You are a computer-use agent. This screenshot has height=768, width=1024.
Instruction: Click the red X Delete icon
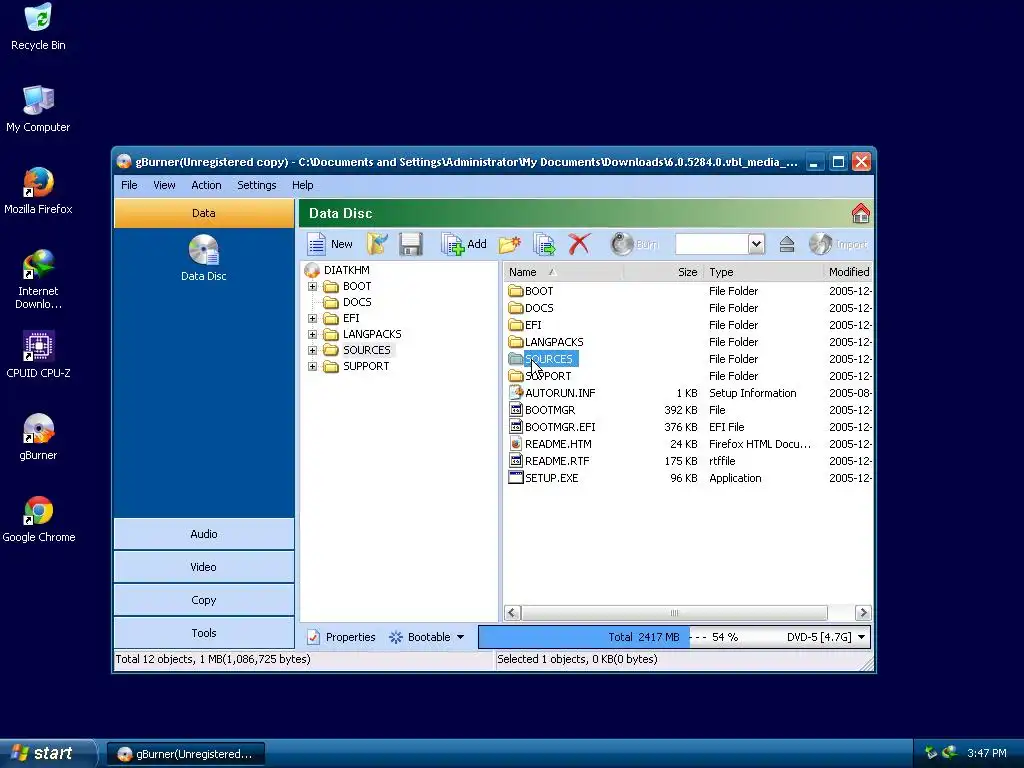coord(579,244)
